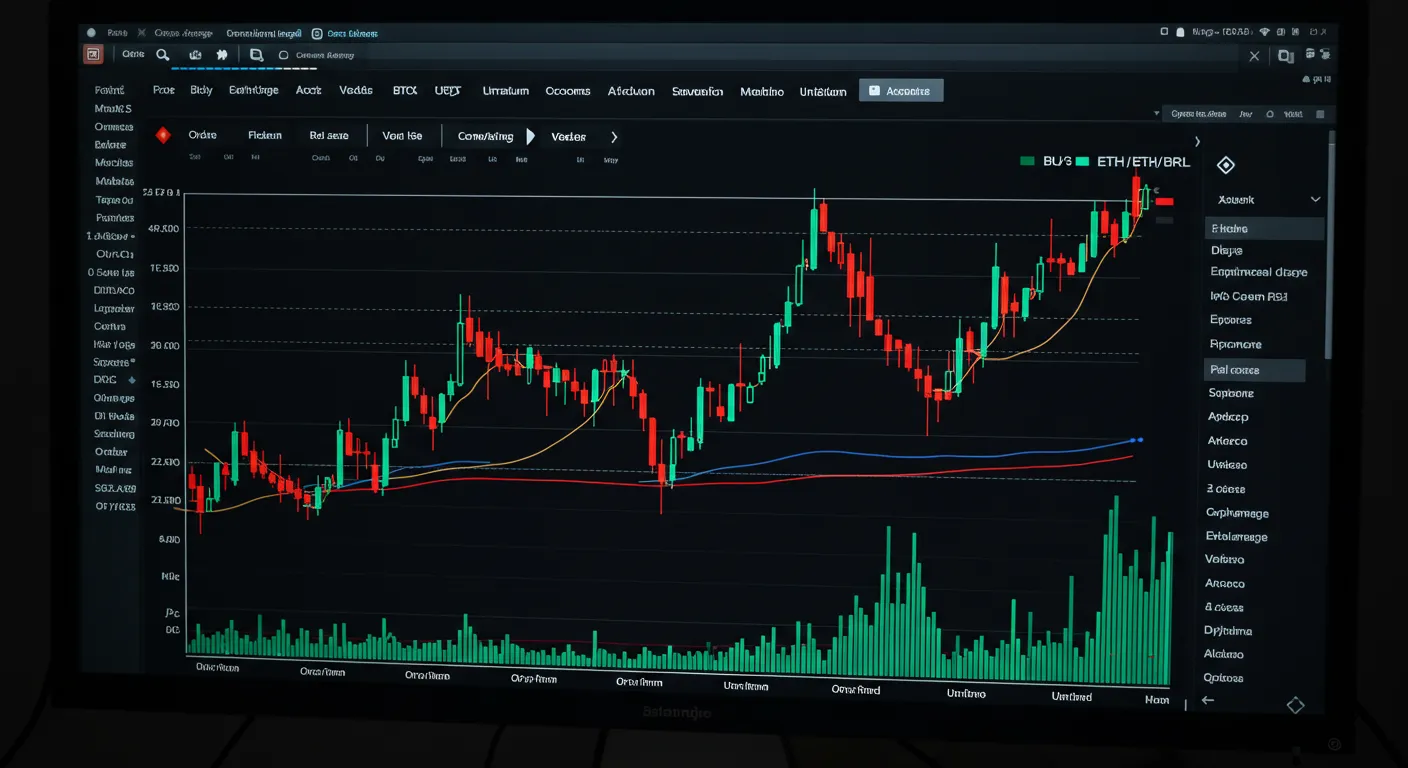Open the search tool in the toolbar

(162, 55)
